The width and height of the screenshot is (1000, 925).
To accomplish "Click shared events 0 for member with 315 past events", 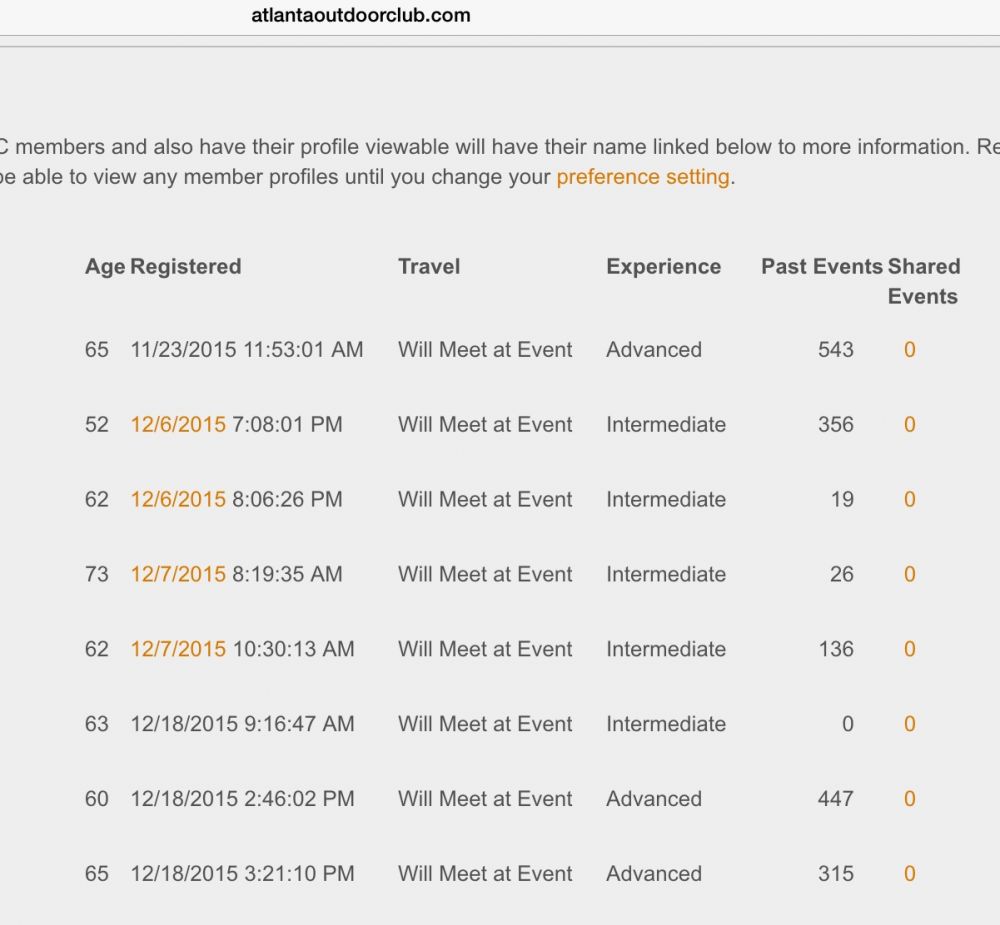I will point(909,874).
